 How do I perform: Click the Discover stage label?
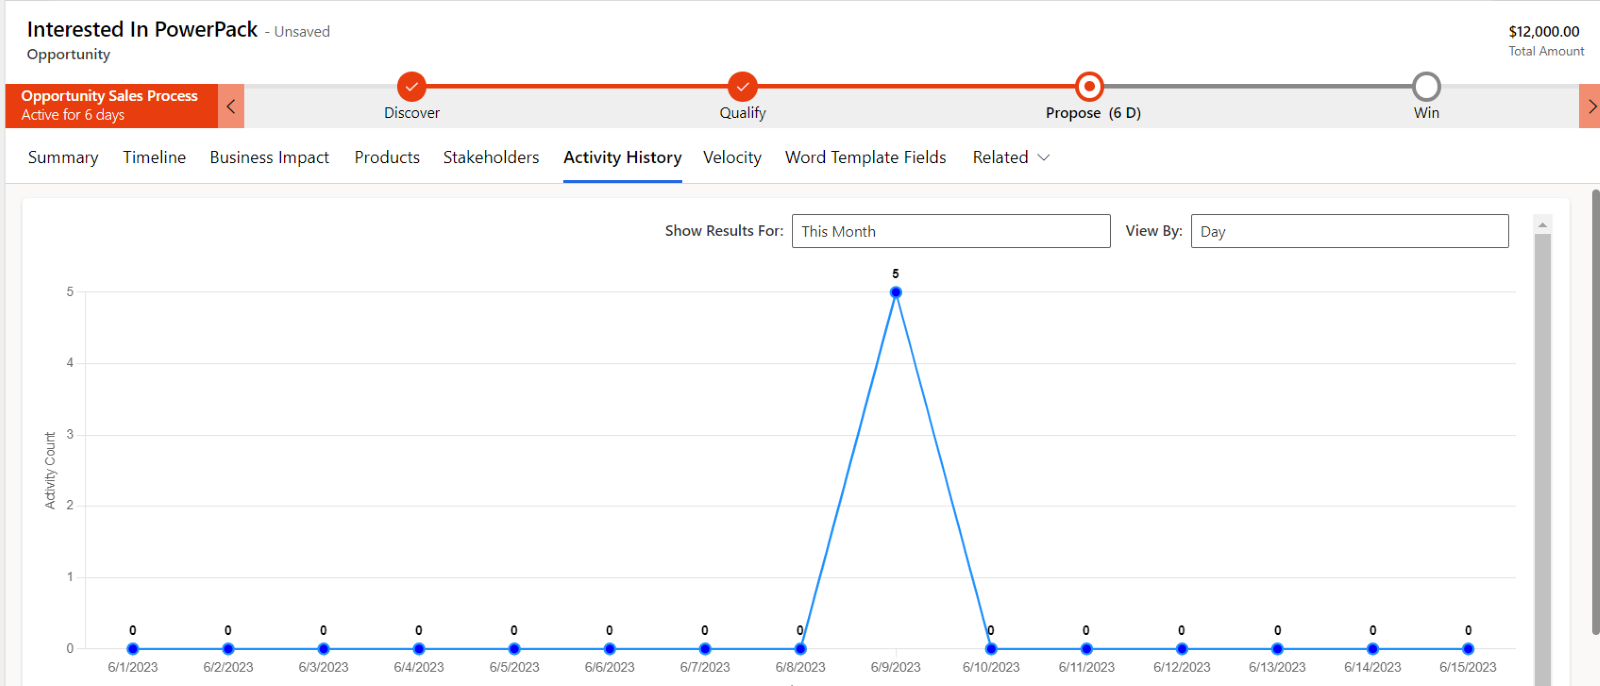click(412, 113)
